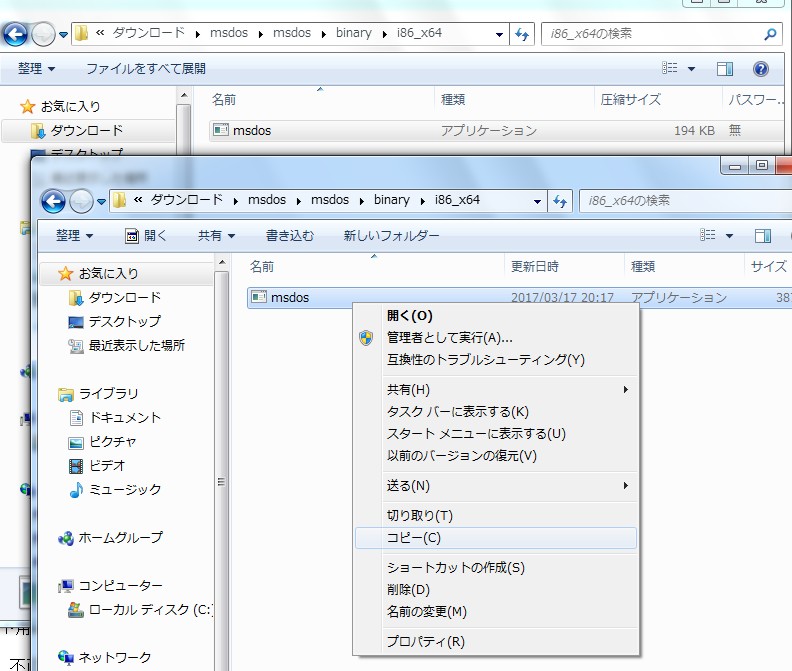The width and height of the screenshot is (792, 671).
Task: Toggle preview pane in front window
Action: click(763, 235)
